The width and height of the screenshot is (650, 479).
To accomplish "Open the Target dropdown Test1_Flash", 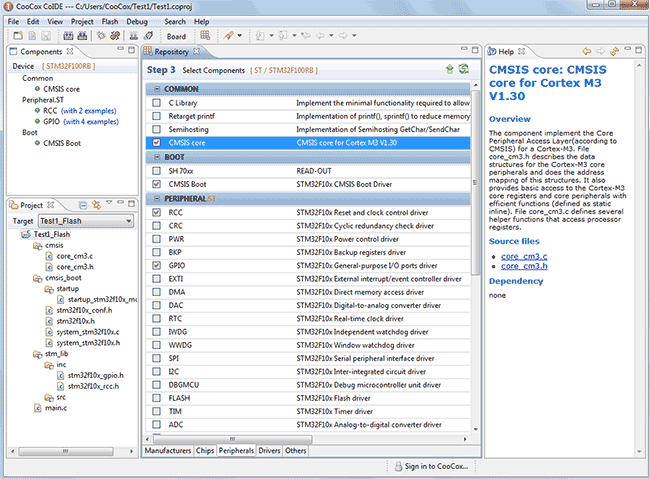I will click(x=86, y=221).
